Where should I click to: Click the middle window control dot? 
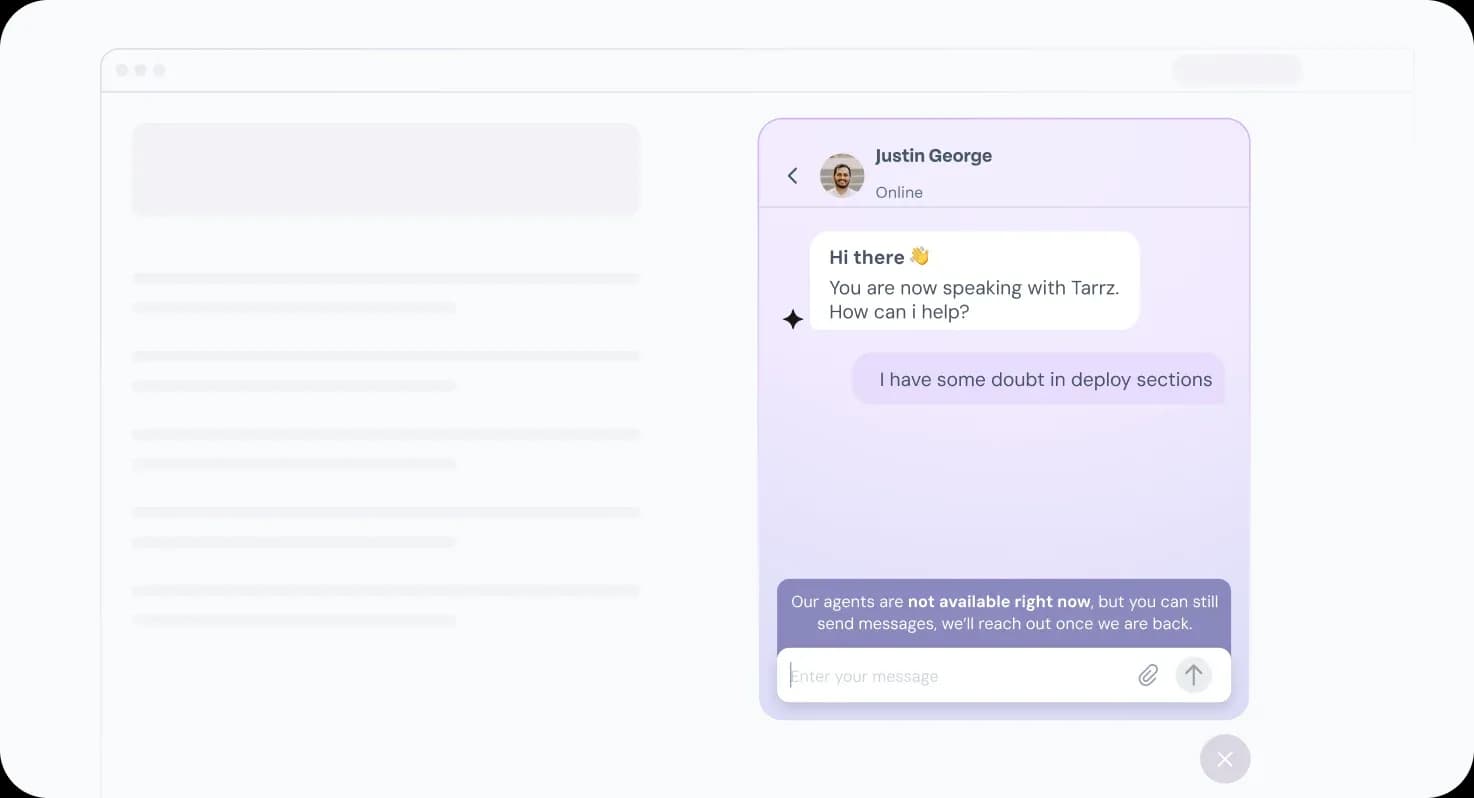(141, 70)
